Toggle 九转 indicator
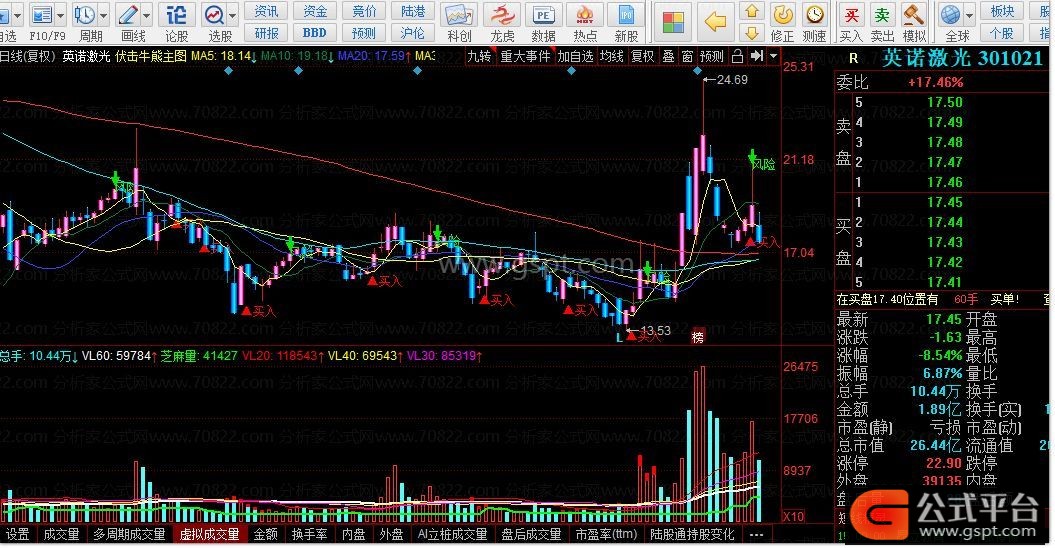The image size is (1055, 548). coord(478,57)
